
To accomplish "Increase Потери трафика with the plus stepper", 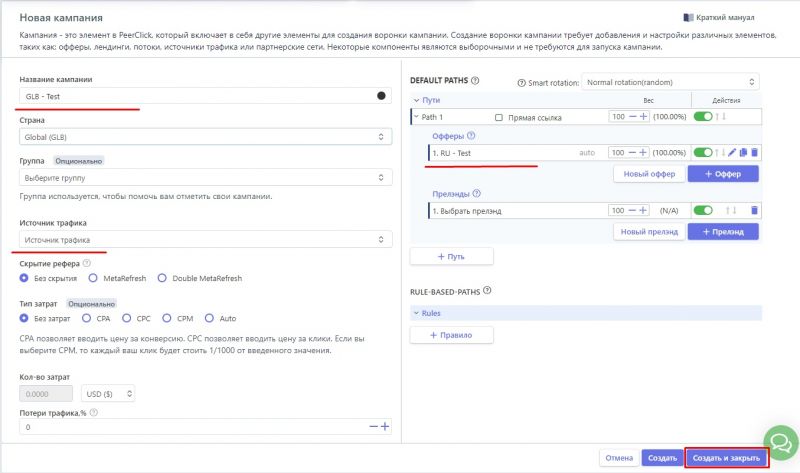I will click(385, 427).
